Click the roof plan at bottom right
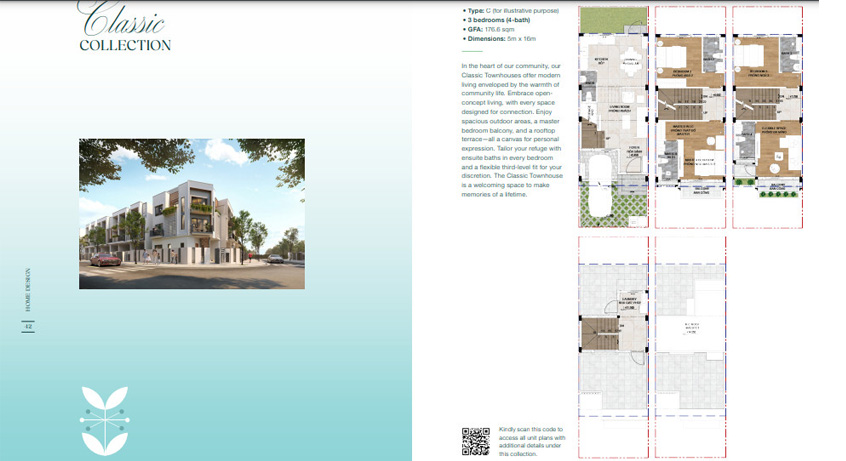The image size is (846, 461). 688,330
